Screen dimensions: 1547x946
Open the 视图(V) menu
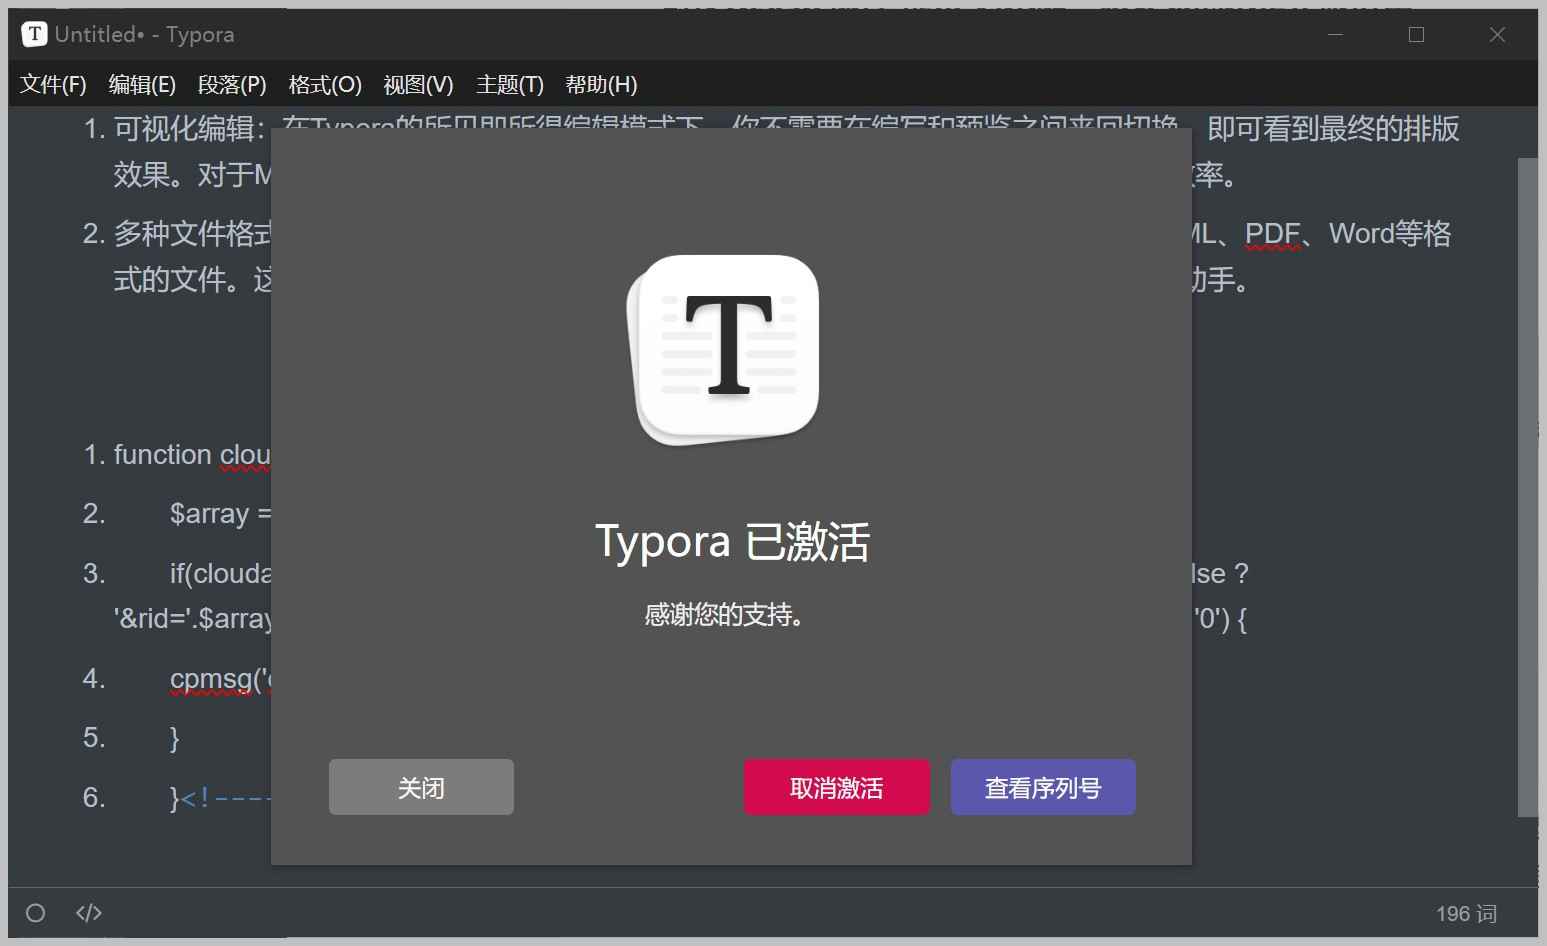click(418, 85)
